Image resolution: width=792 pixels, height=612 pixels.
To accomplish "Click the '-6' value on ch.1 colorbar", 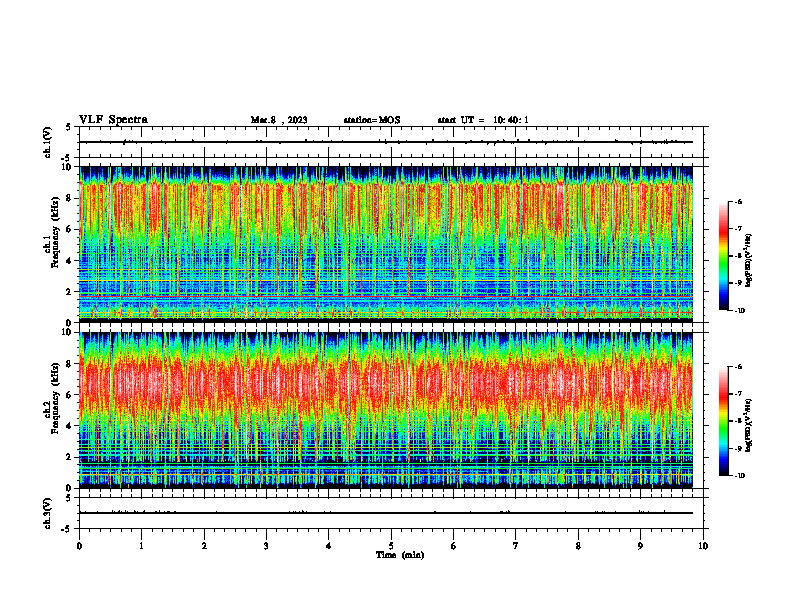I will click(738, 202).
